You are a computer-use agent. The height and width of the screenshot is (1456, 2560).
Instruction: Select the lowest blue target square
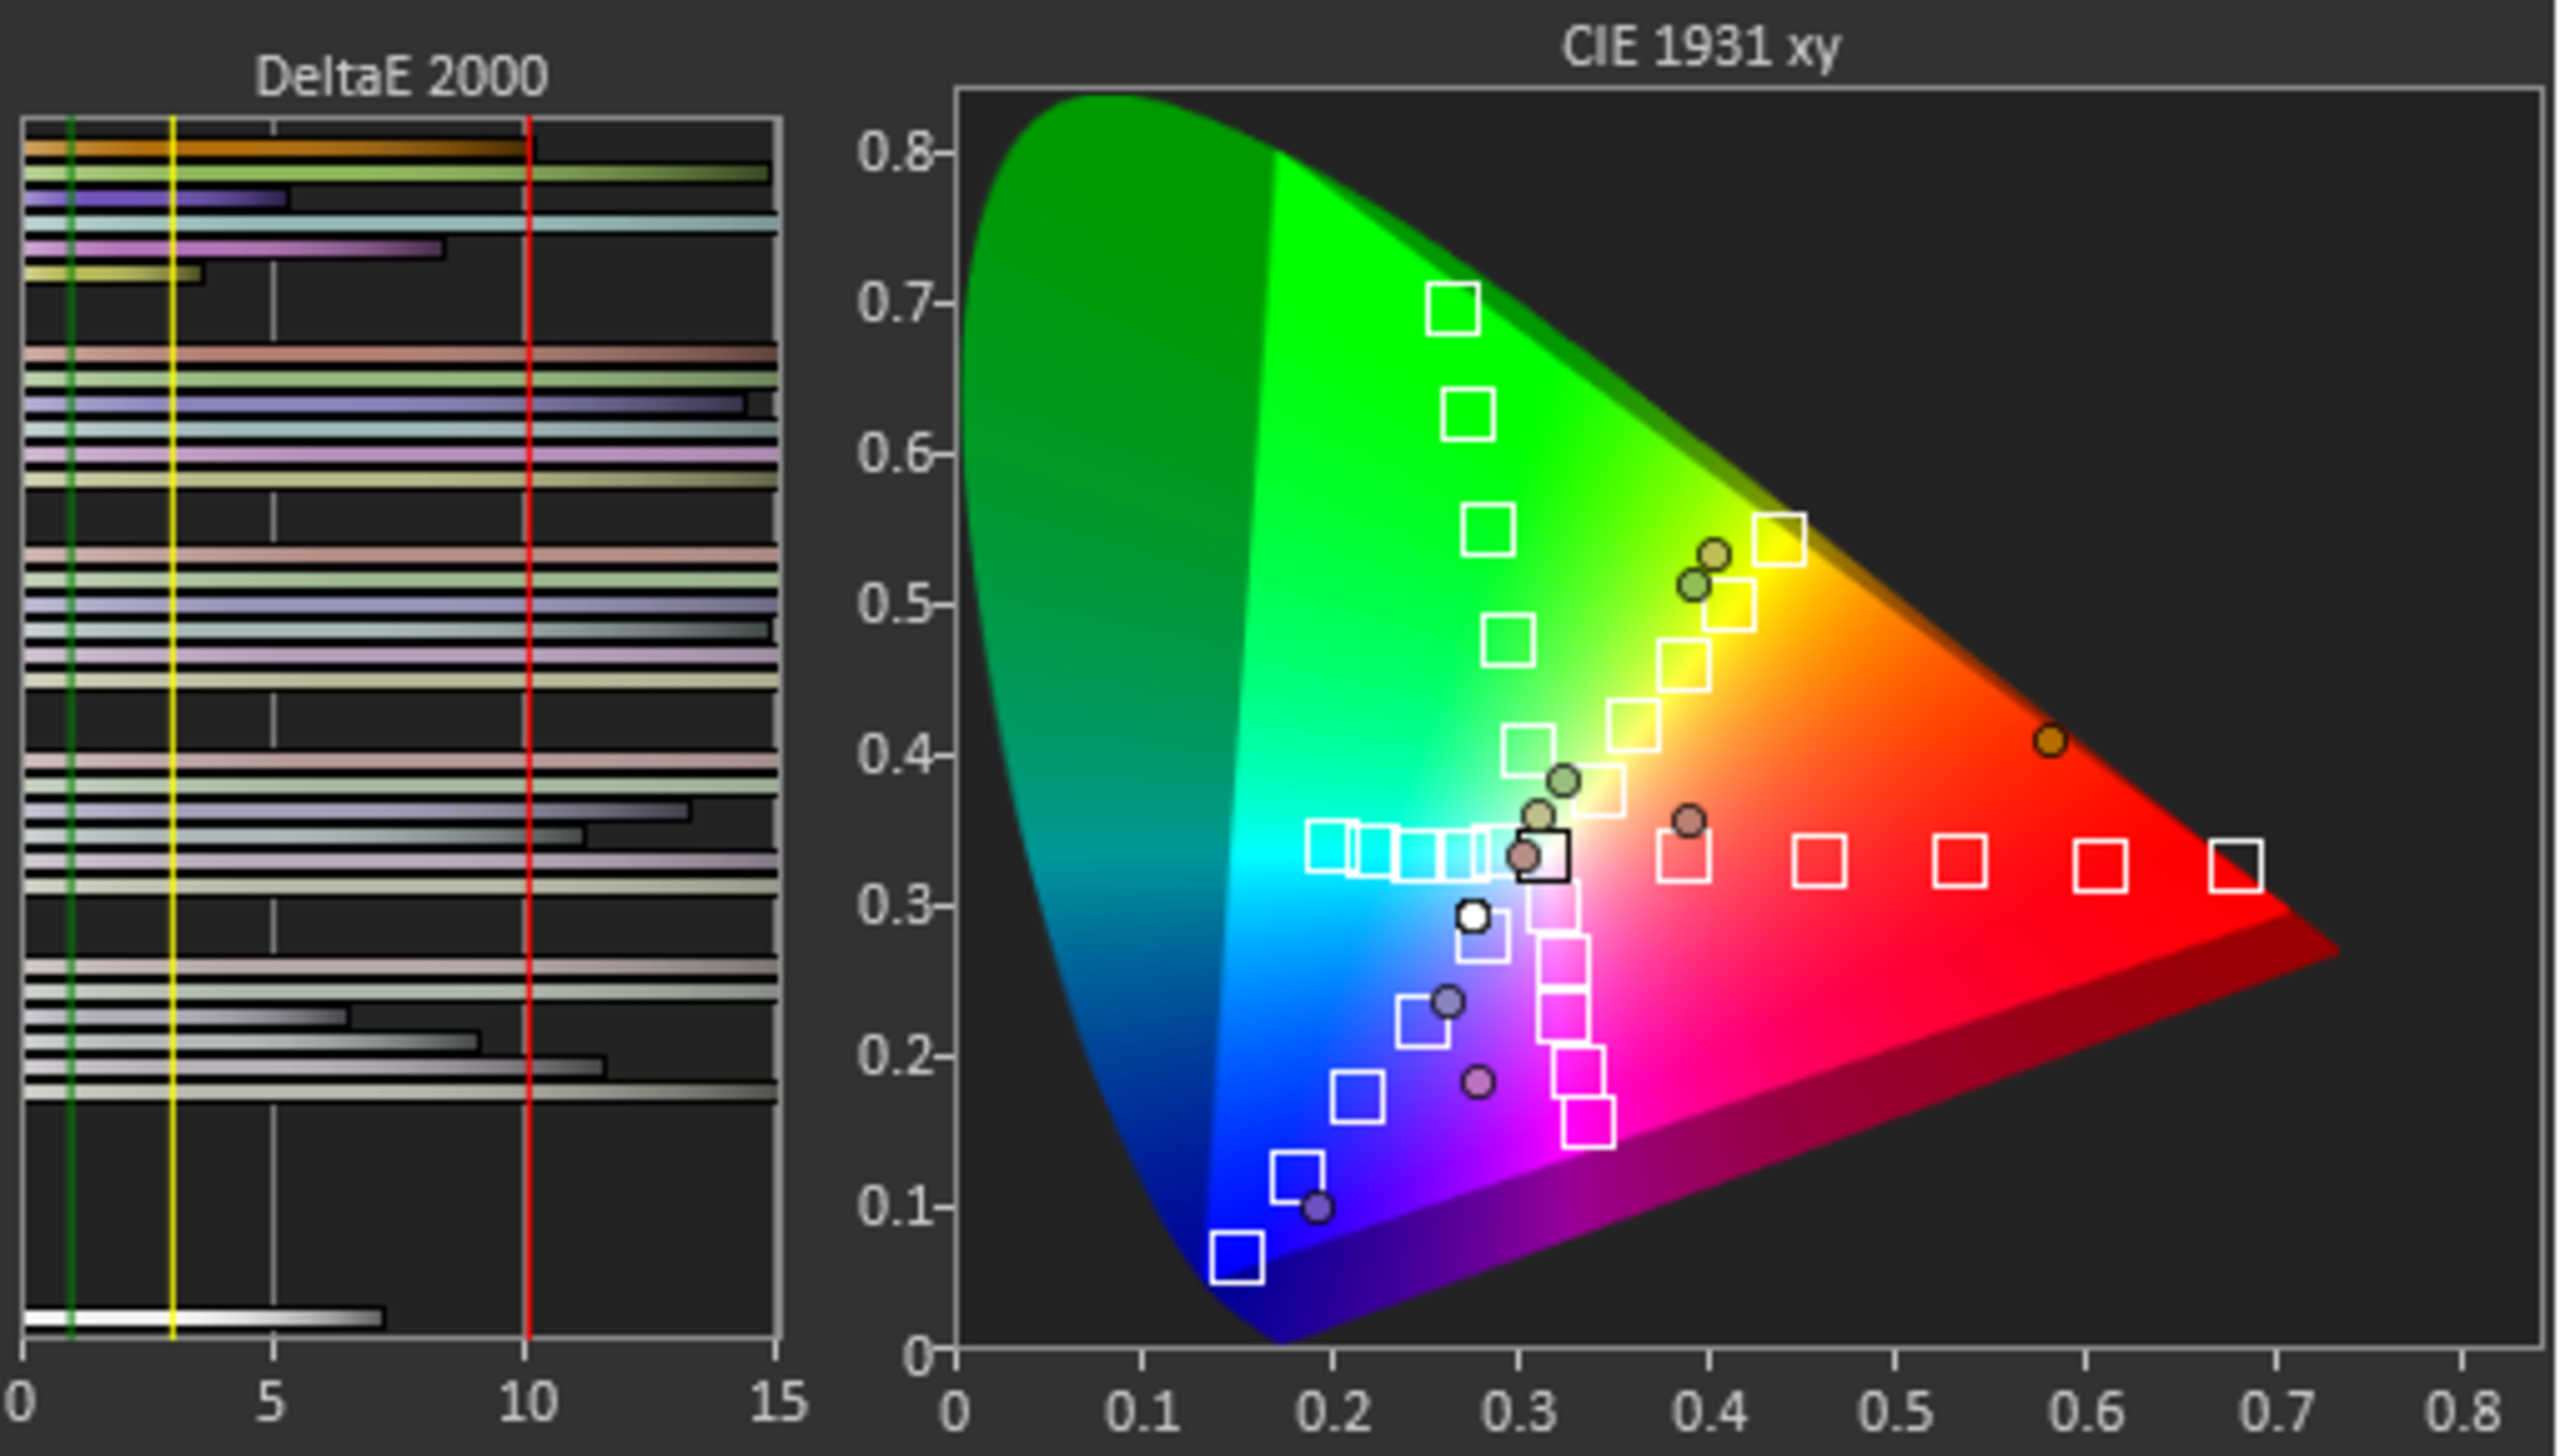coord(1236,1257)
